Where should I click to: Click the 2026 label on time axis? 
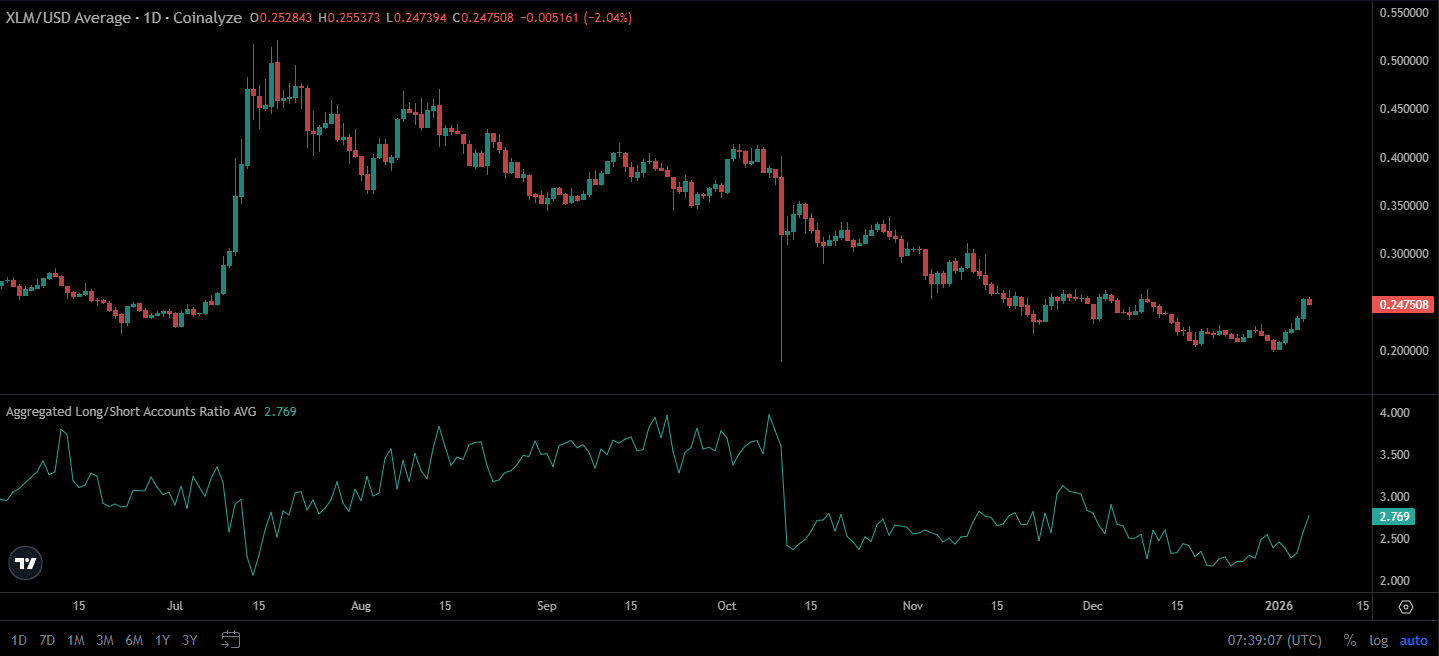click(x=1280, y=607)
